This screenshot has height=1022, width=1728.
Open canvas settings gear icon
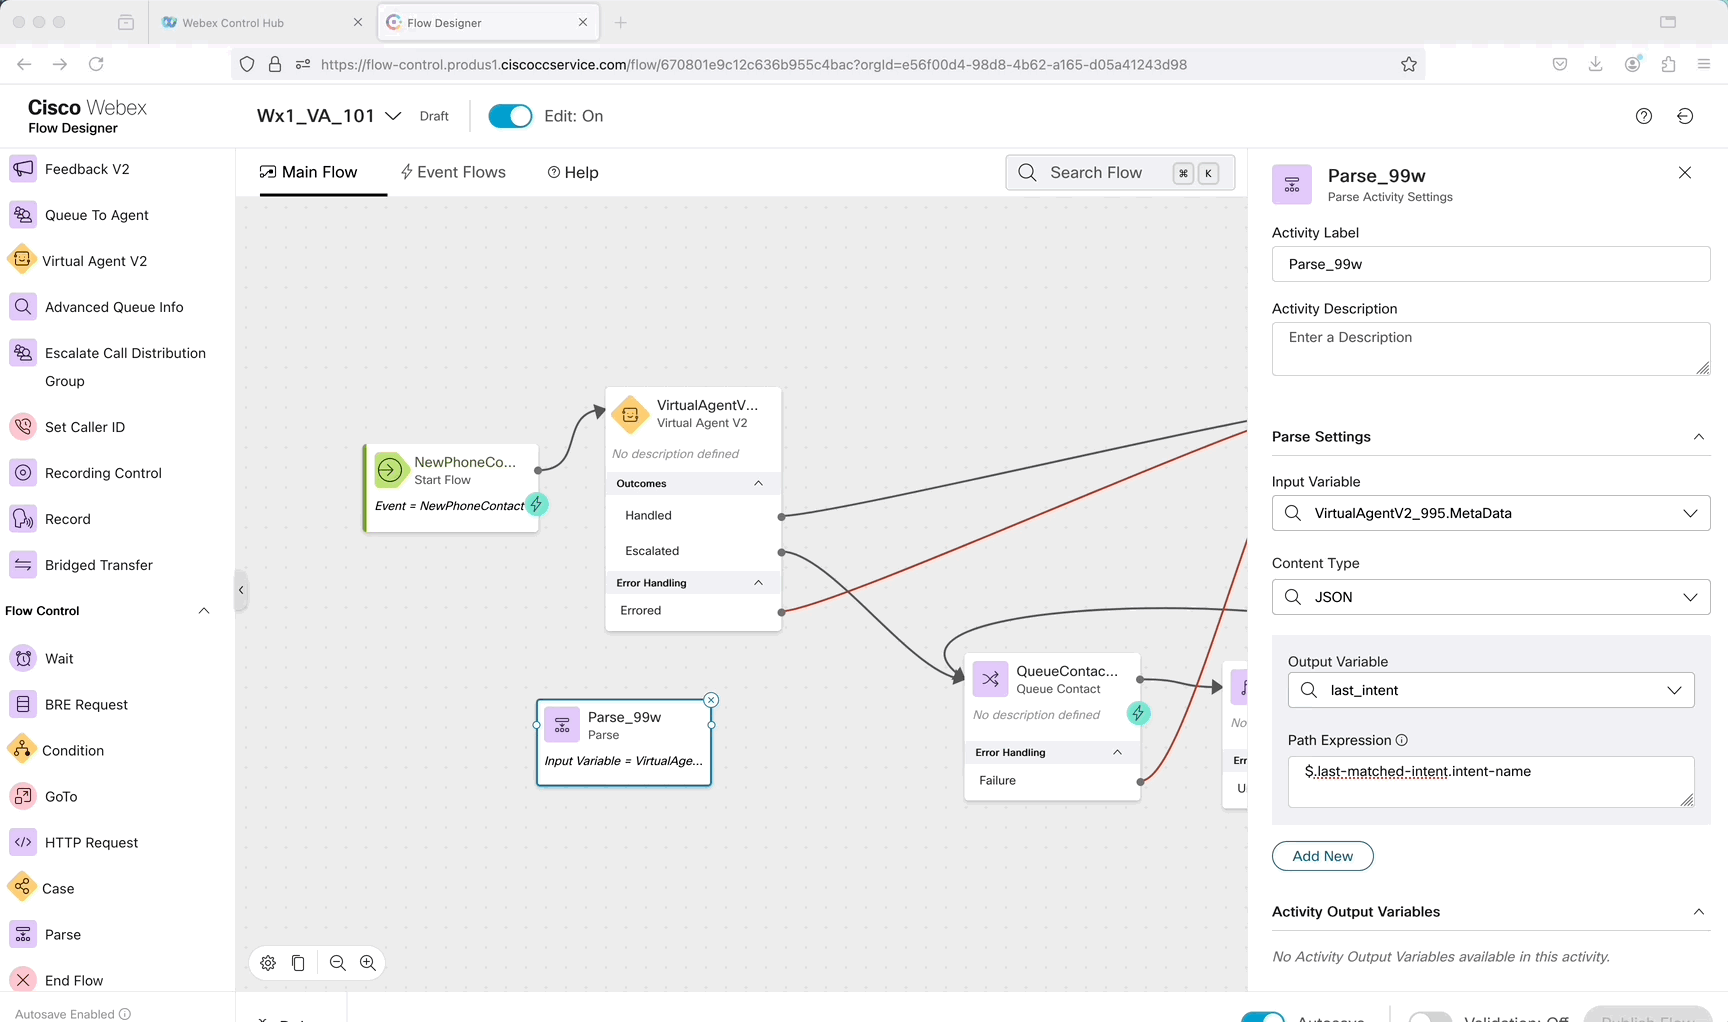pyautogui.click(x=268, y=963)
